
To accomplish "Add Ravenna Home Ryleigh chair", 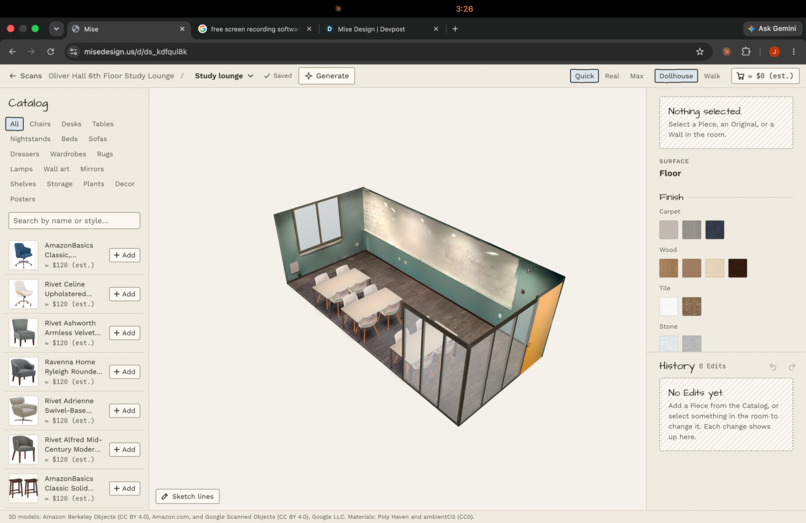I will tap(124, 371).
